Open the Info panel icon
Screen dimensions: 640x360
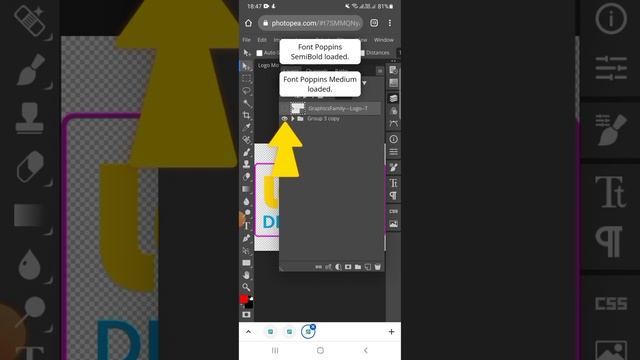coord(393,139)
